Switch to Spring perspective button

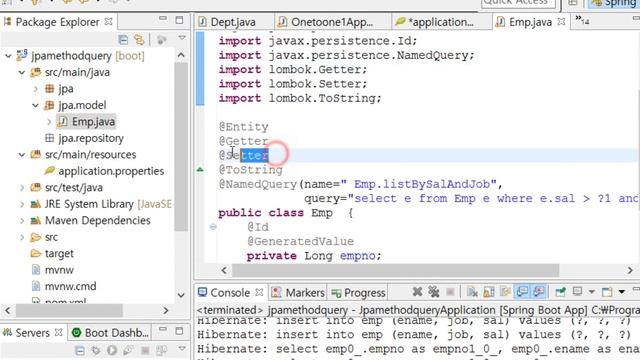tap(614, 3)
